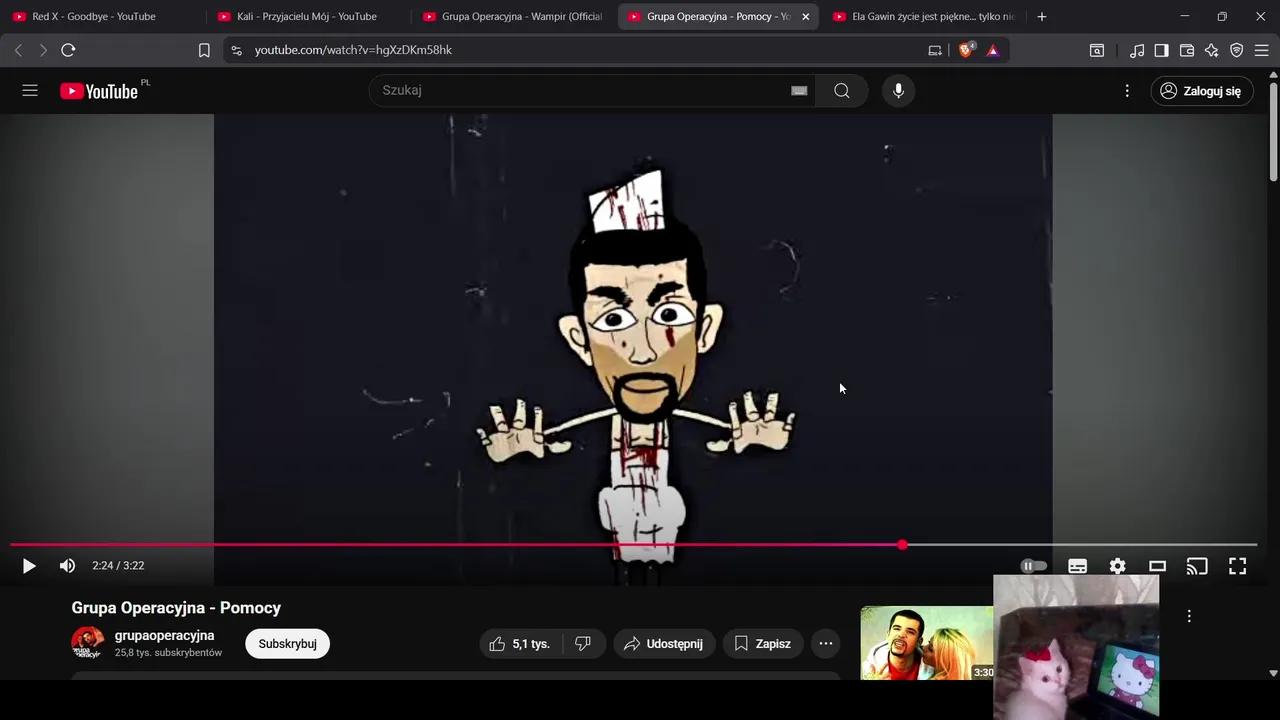The image size is (1280, 720).
Task: Open more actions ellipsis next to Zapisz
Action: [x=825, y=644]
